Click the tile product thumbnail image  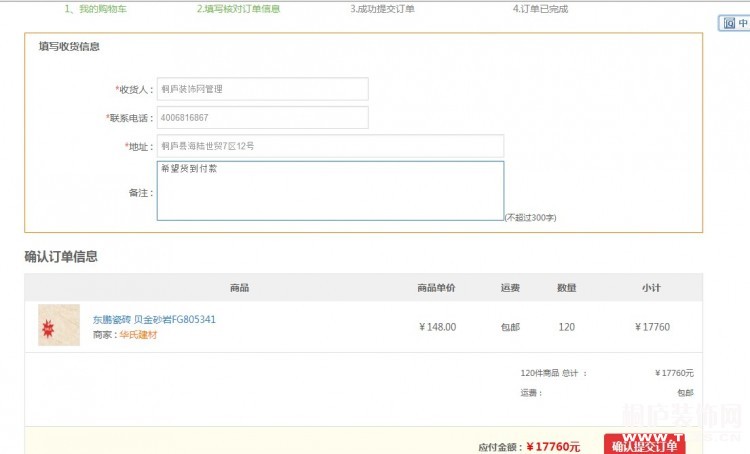click(59, 325)
